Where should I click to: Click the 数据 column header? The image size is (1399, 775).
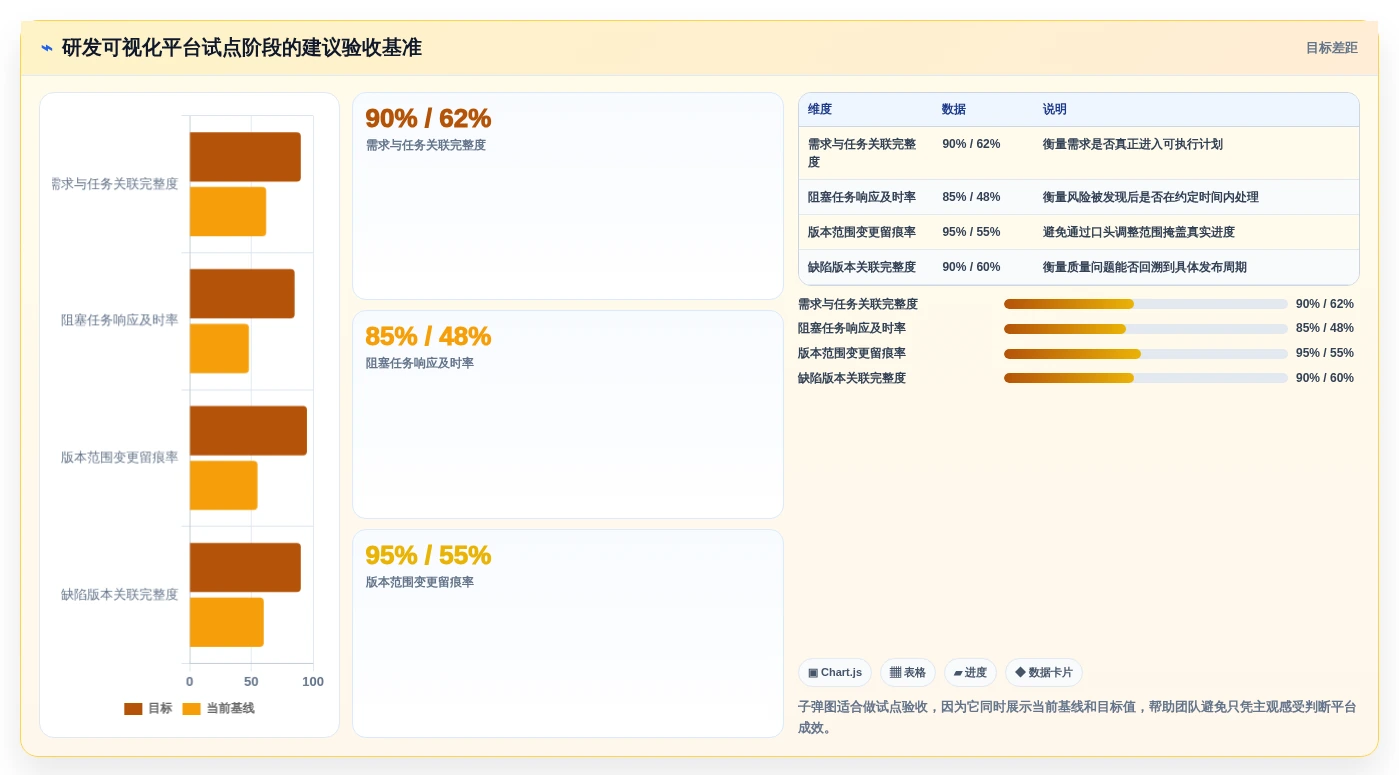pos(954,109)
